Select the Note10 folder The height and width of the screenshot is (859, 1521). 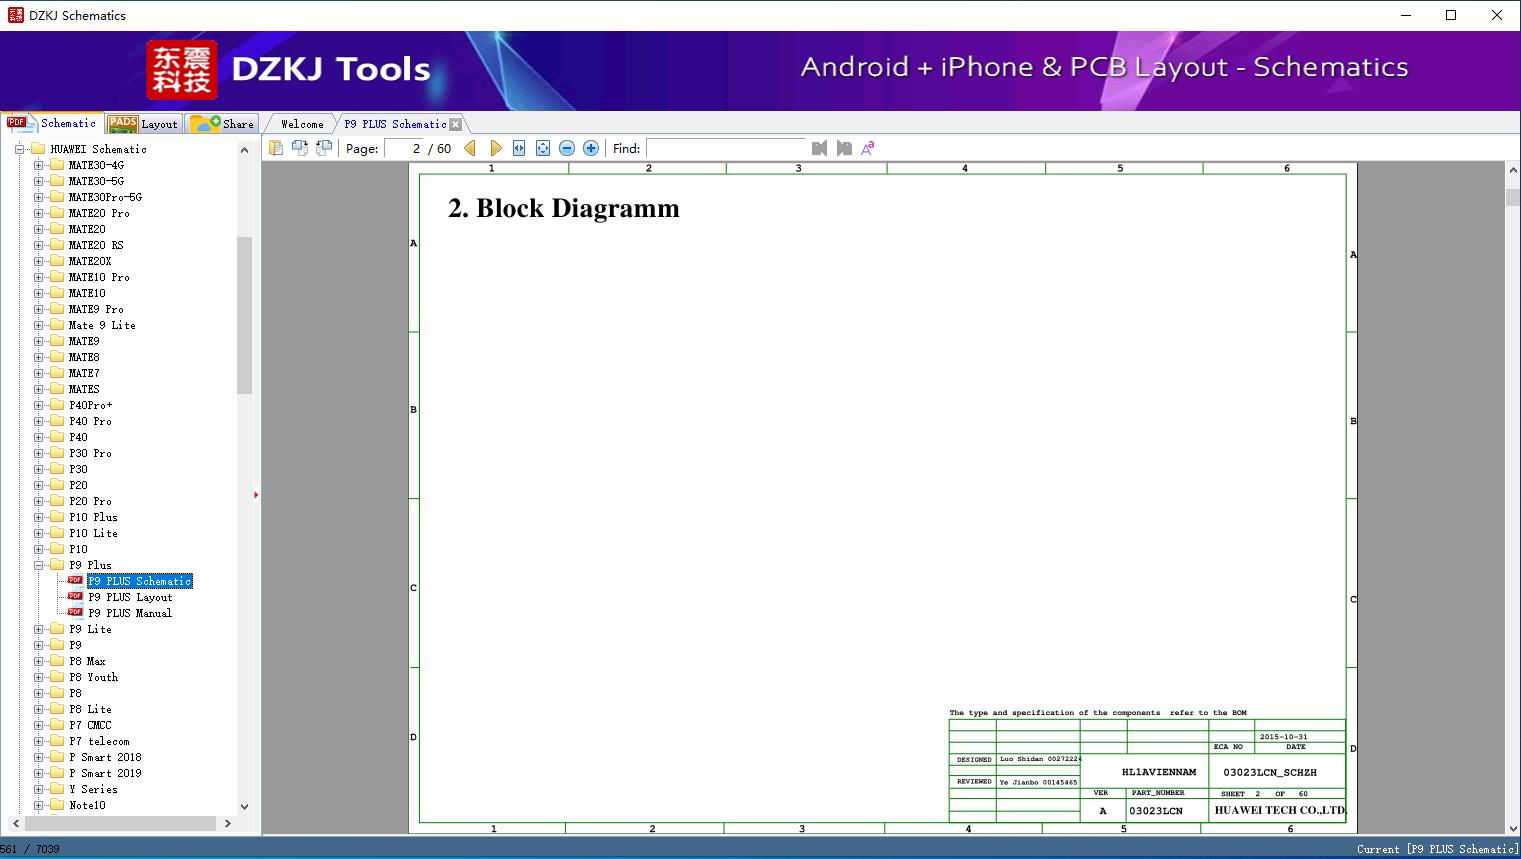click(87, 805)
